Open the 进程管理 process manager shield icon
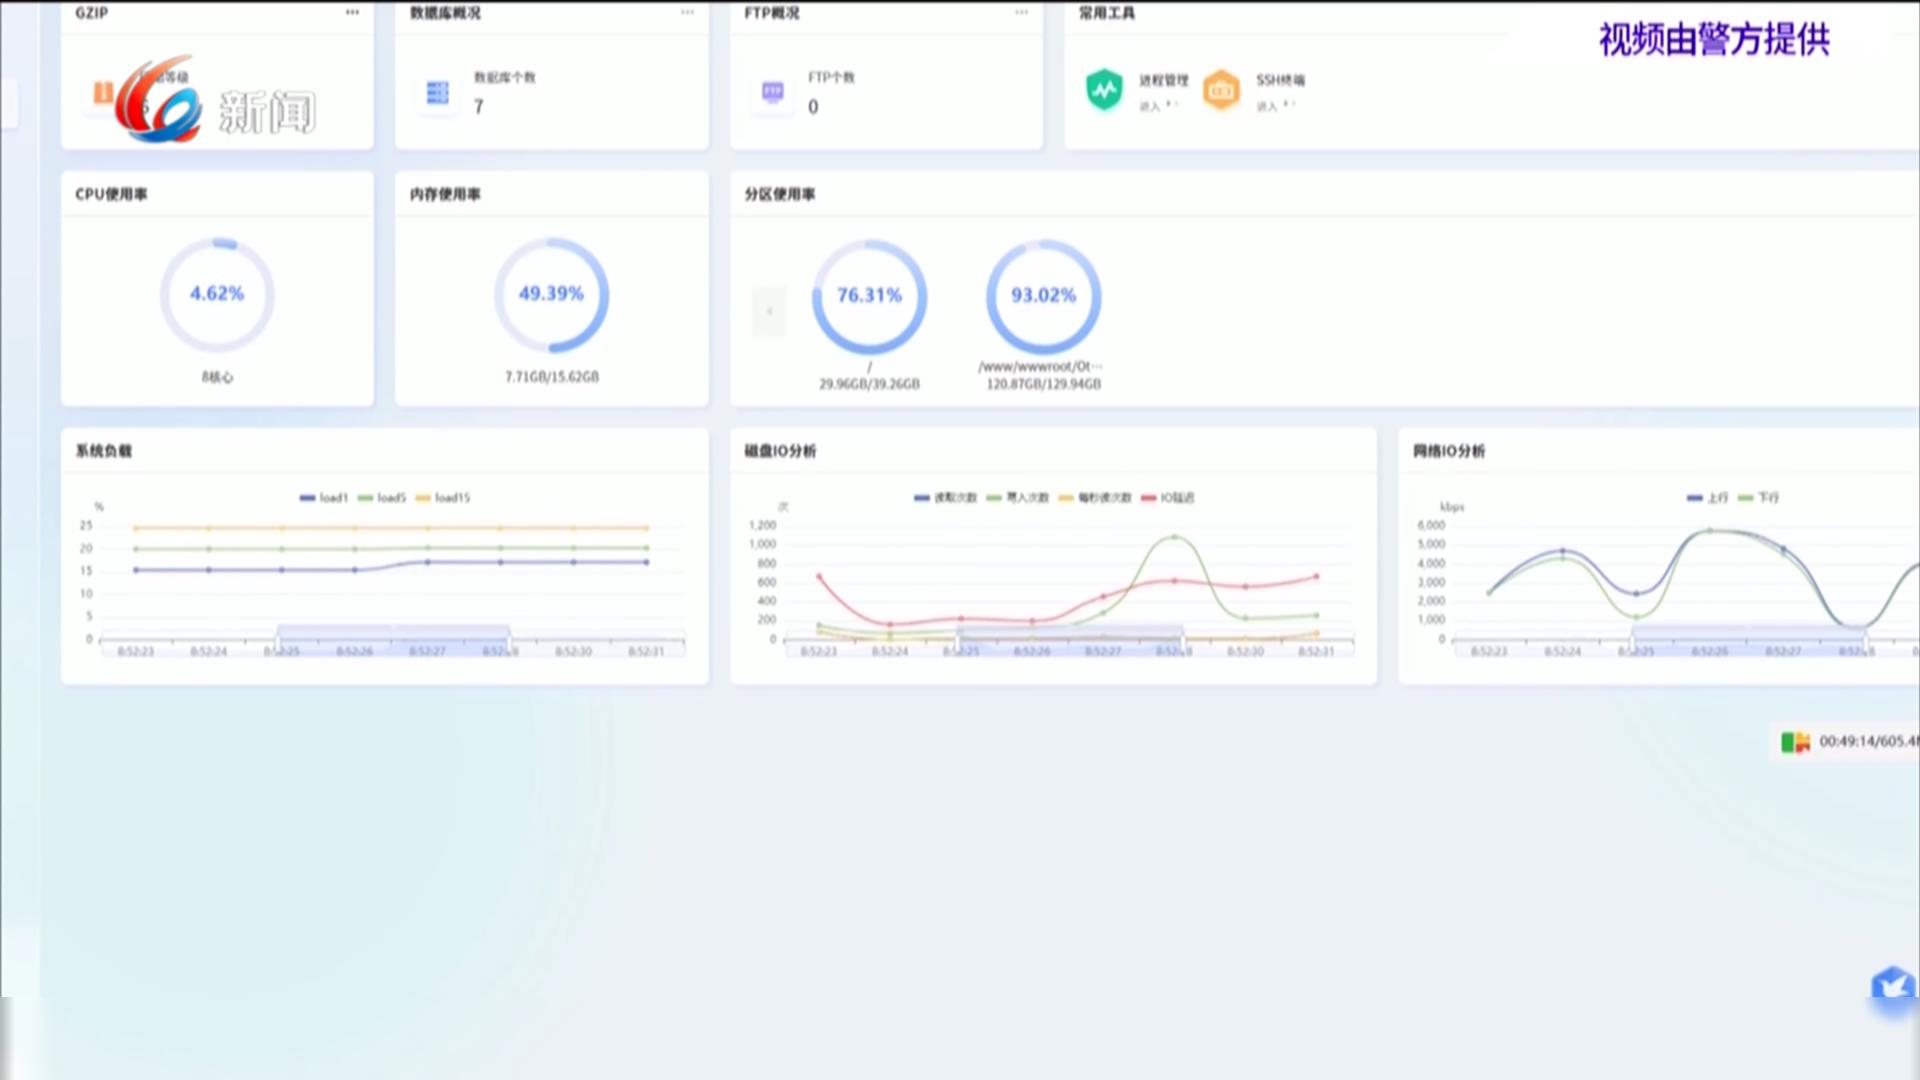The image size is (1920, 1080). [1104, 90]
